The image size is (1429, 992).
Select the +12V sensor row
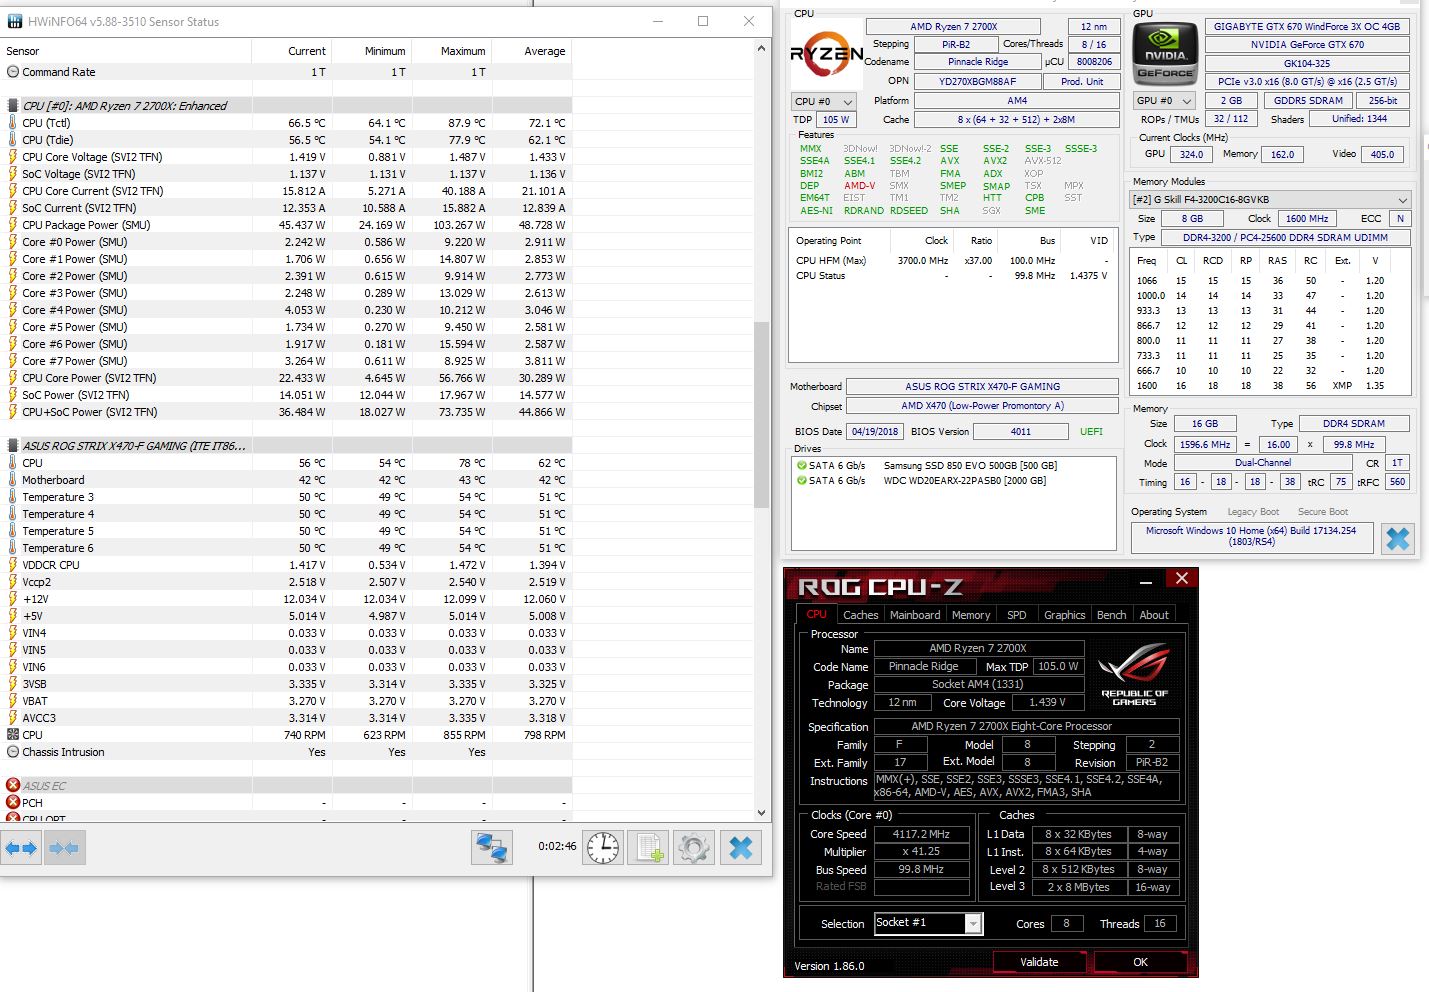(286, 599)
